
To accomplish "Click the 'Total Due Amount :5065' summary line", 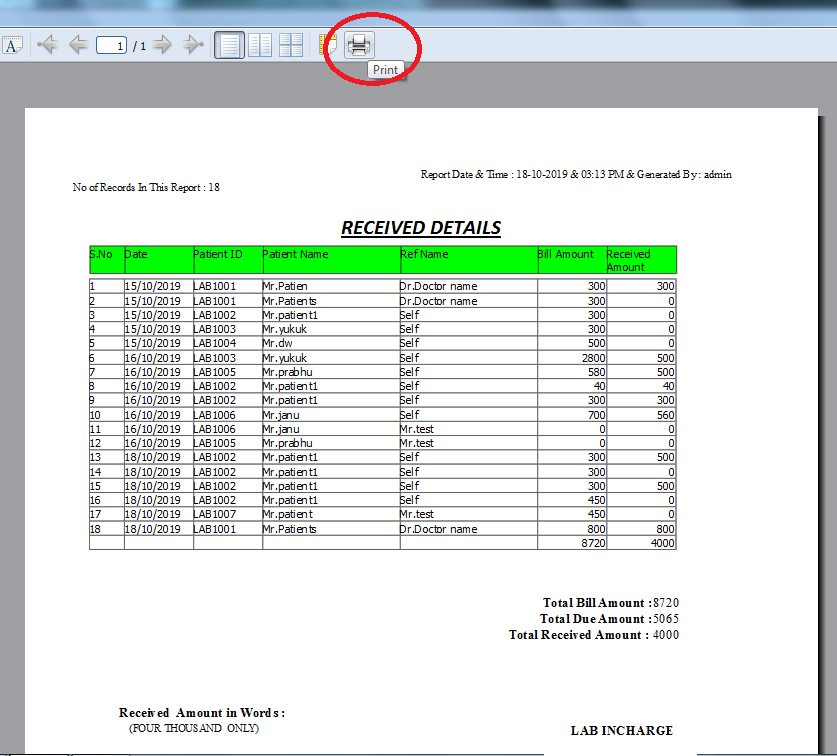I will click(609, 619).
